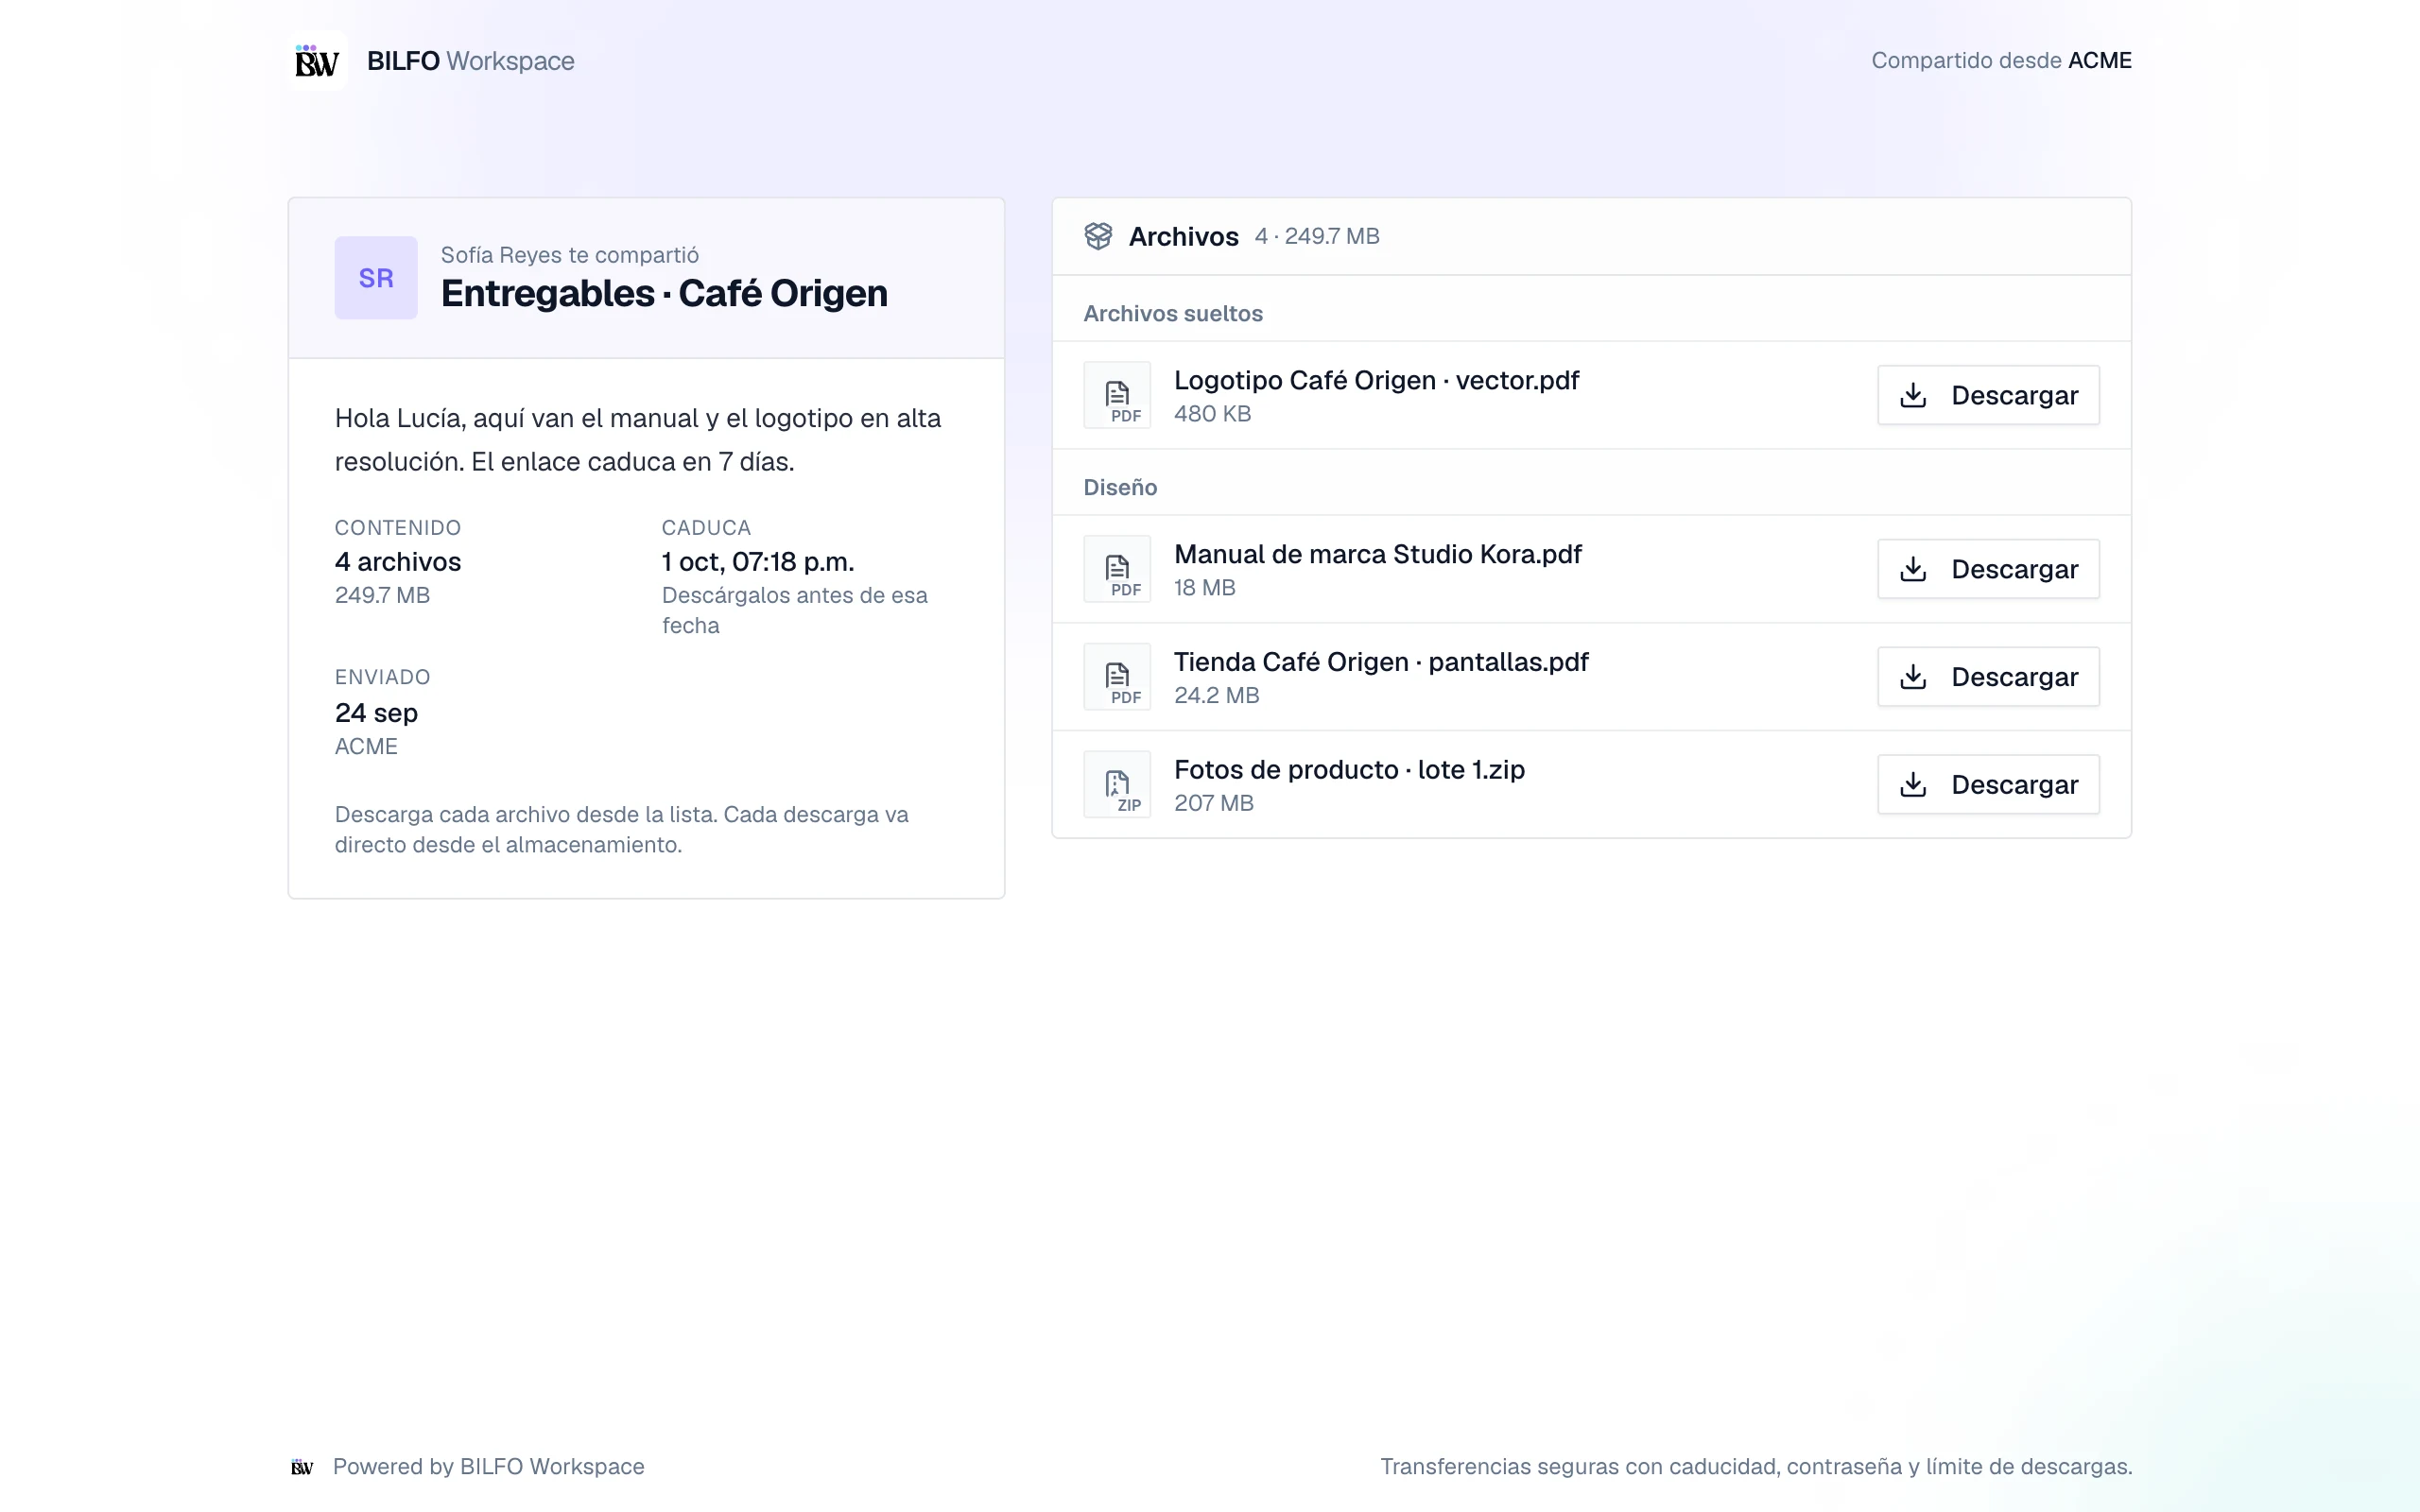The width and height of the screenshot is (2420, 1512).
Task: Click ZIP file icon for Fotos de producto
Action: (1117, 785)
